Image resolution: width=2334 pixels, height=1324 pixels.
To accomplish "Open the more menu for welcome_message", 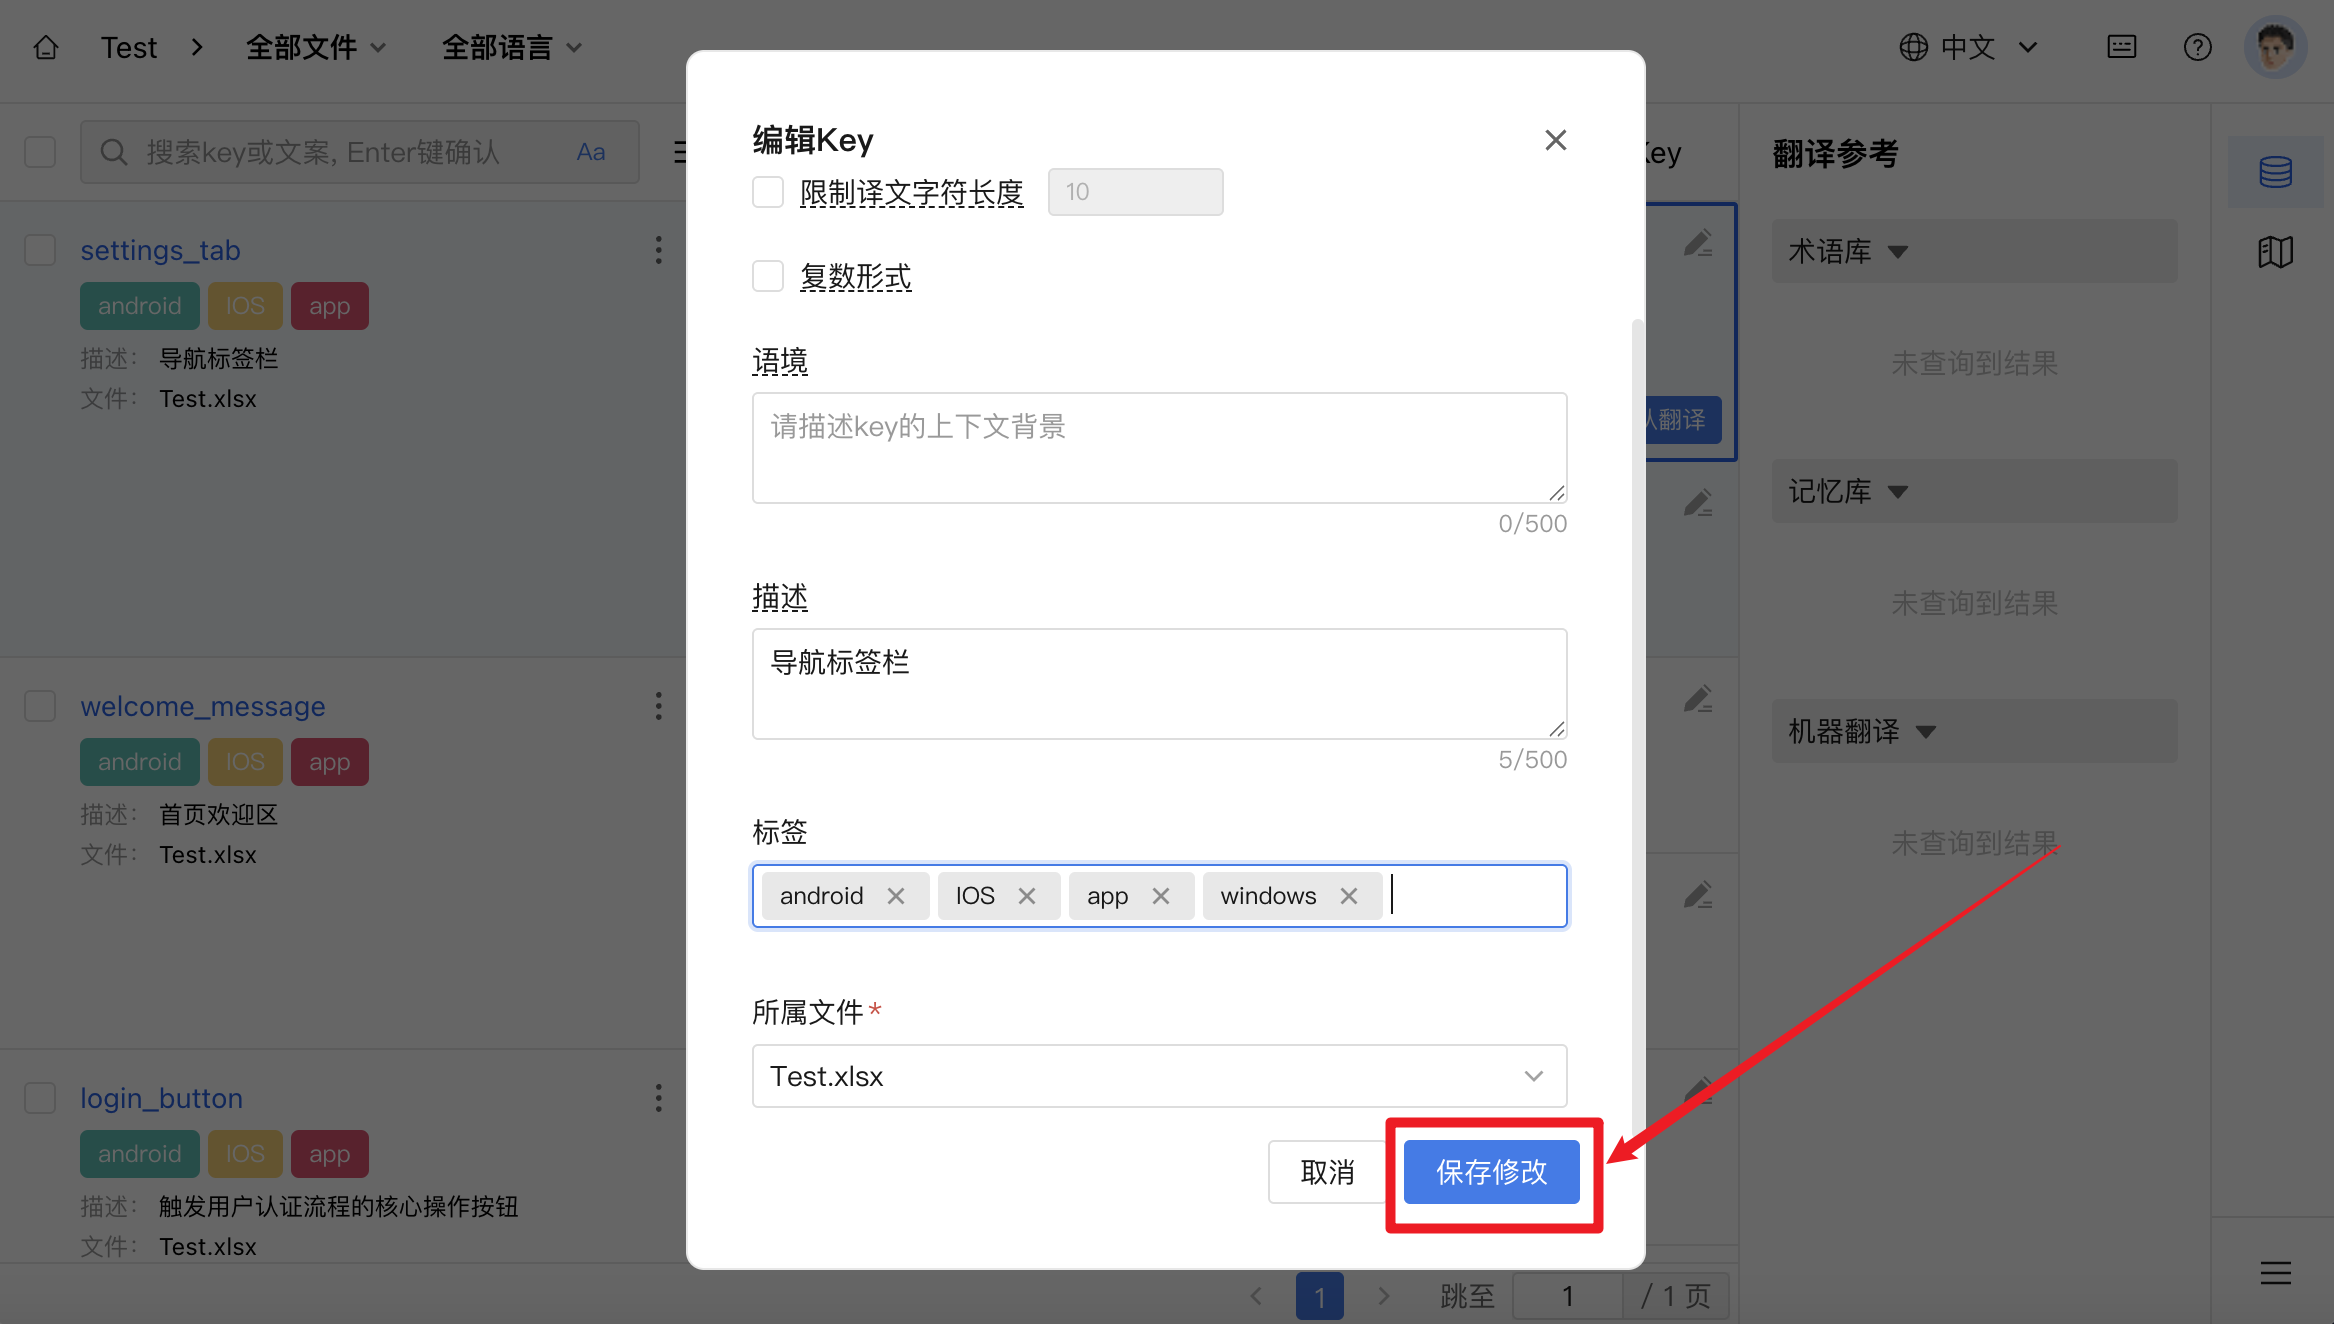I will click(658, 706).
